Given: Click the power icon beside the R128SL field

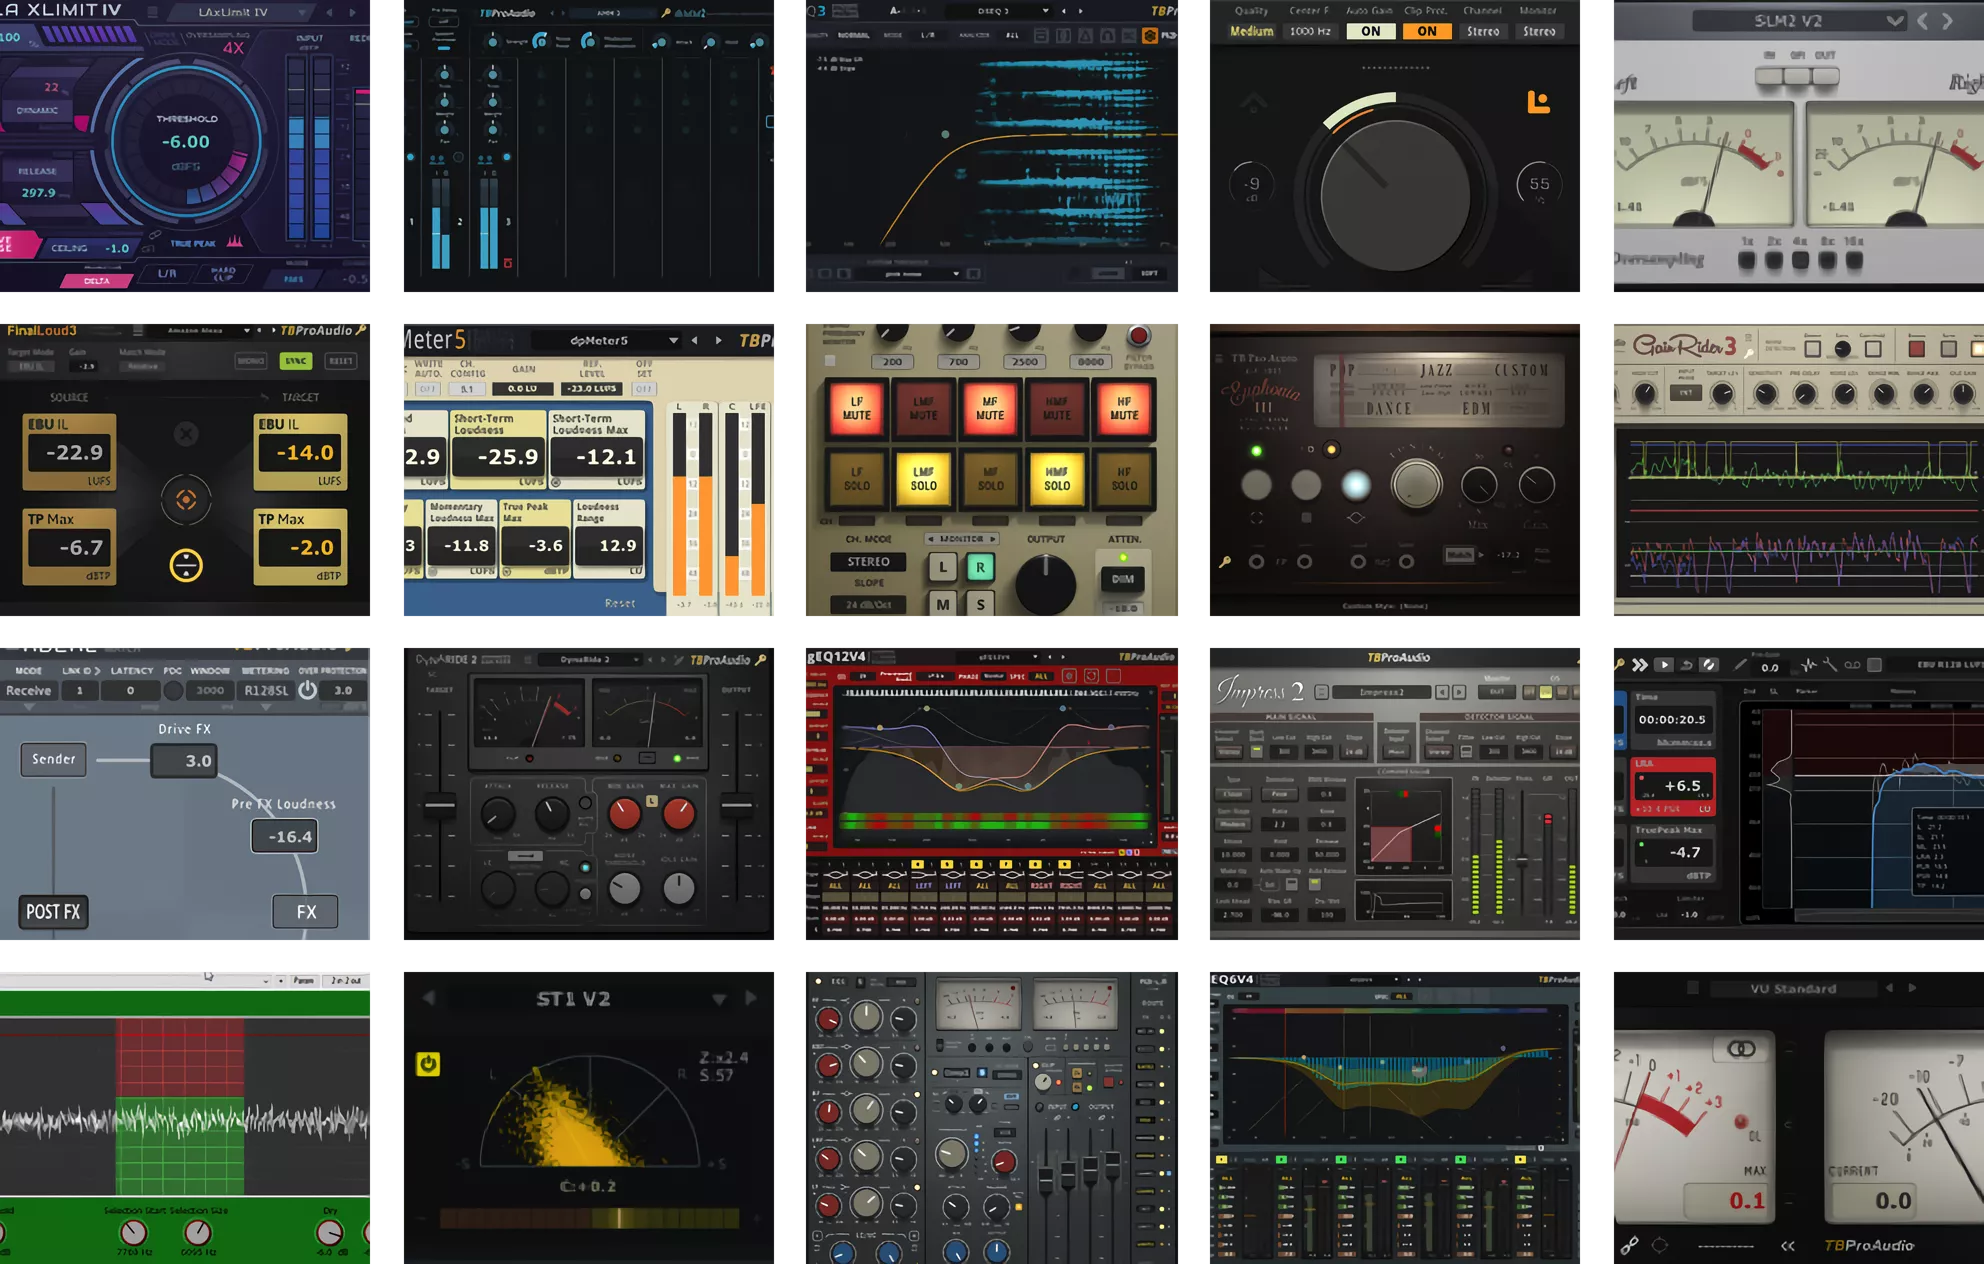Looking at the screenshot, I should coord(308,690).
